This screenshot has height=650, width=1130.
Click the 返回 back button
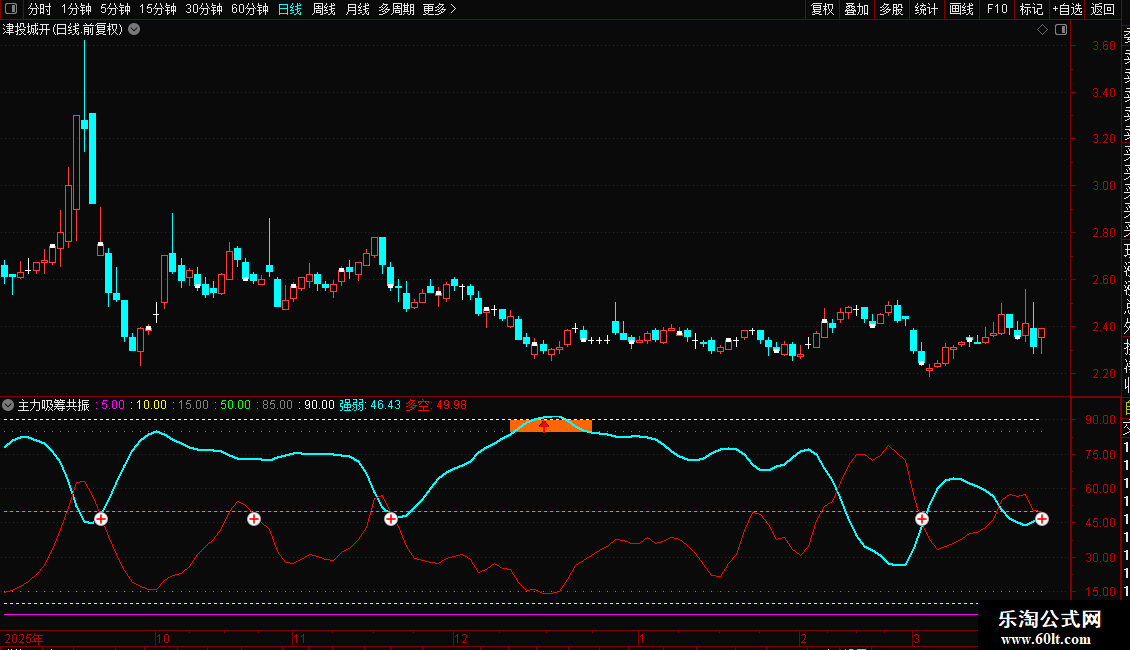point(1103,9)
